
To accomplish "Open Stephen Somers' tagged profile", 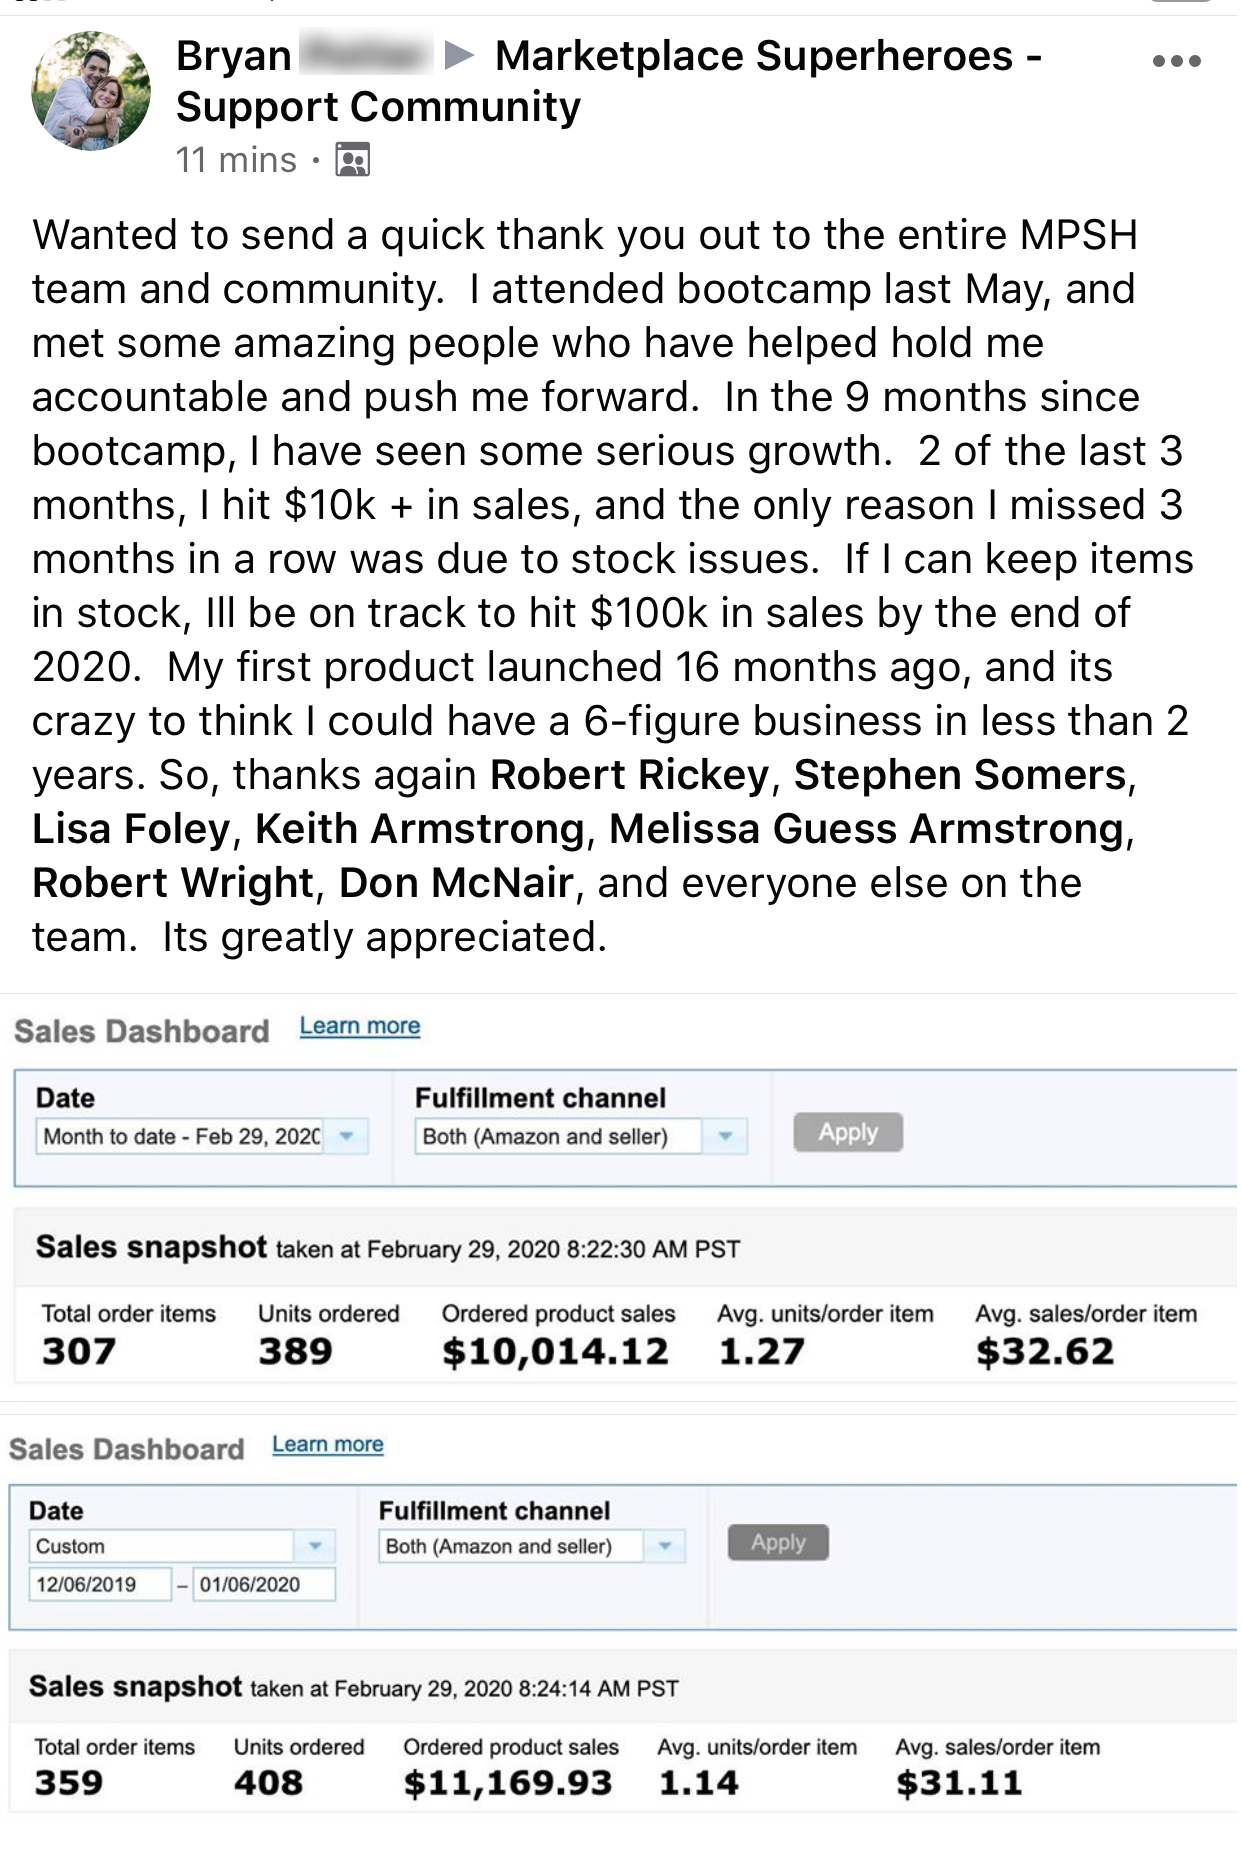I will coord(960,775).
